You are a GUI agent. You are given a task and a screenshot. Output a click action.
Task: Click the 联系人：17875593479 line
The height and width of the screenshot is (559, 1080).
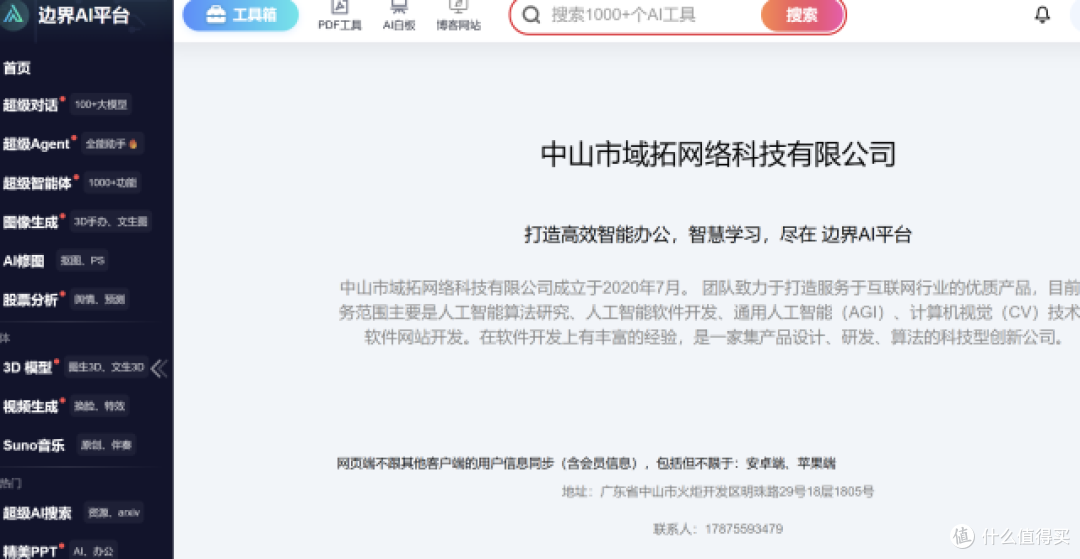(x=718, y=529)
